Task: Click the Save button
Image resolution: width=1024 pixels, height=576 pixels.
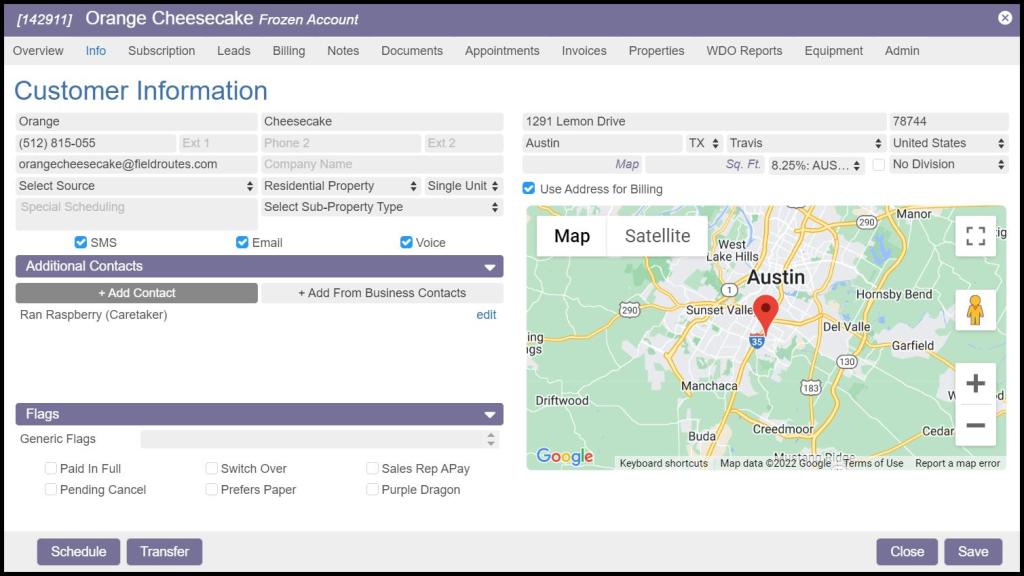Action: [972, 551]
